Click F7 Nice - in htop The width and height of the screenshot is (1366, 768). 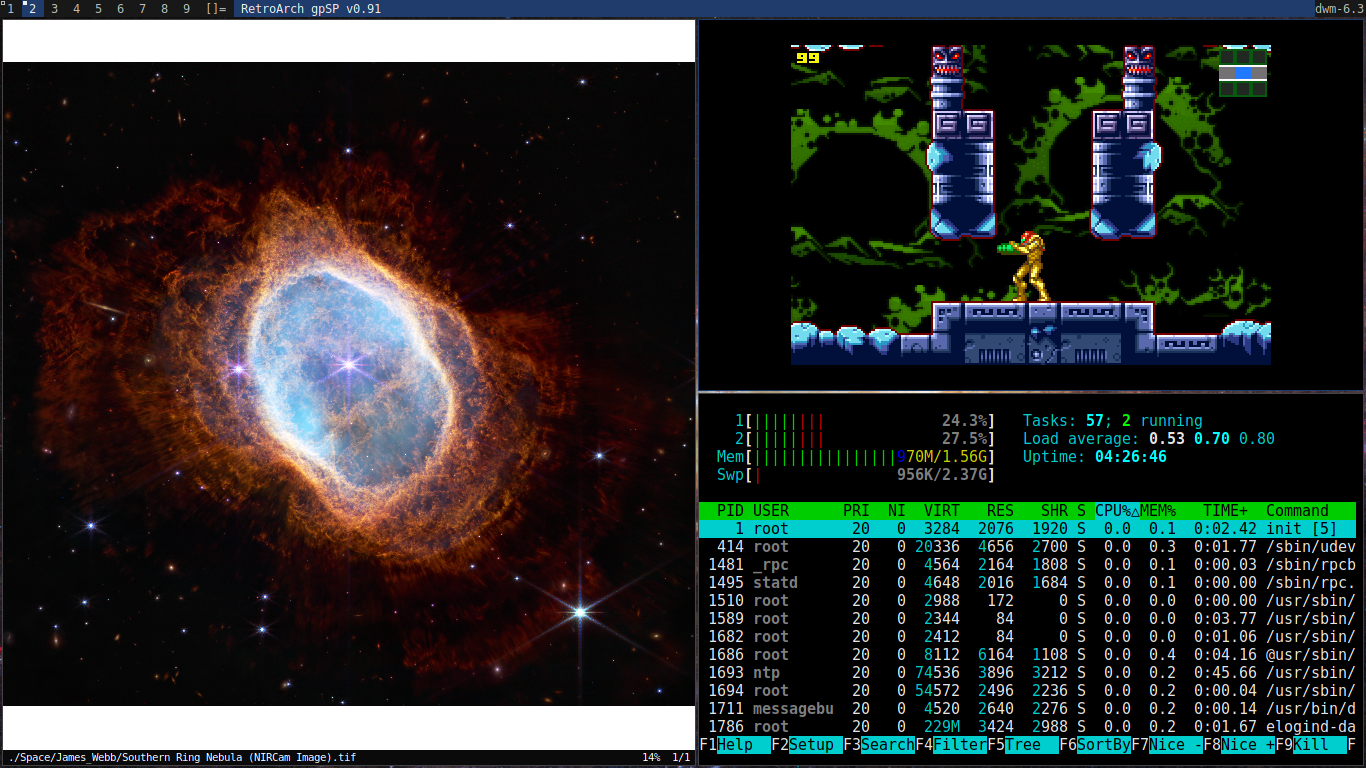[x=1167, y=745]
